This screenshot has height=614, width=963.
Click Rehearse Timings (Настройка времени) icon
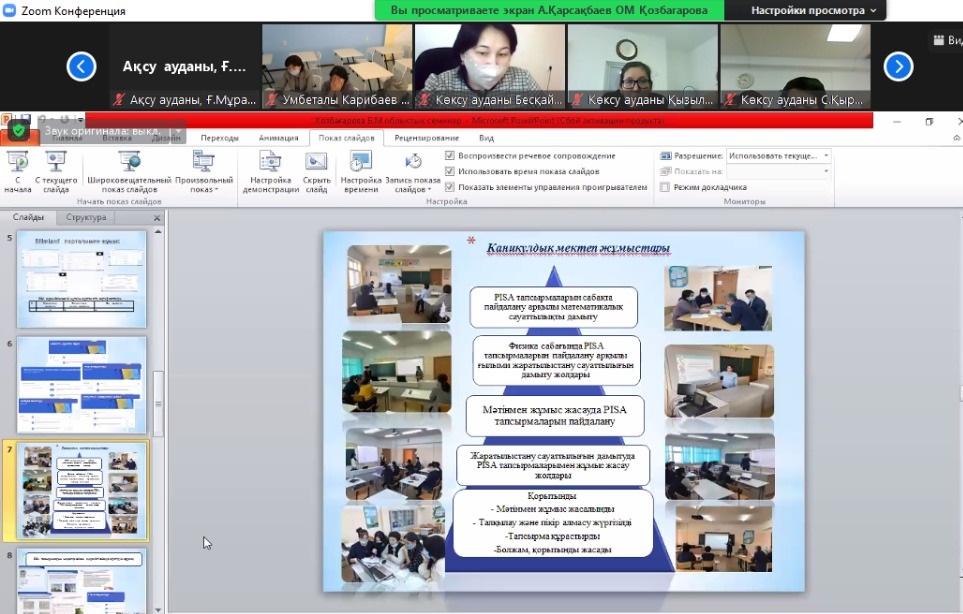click(361, 162)
